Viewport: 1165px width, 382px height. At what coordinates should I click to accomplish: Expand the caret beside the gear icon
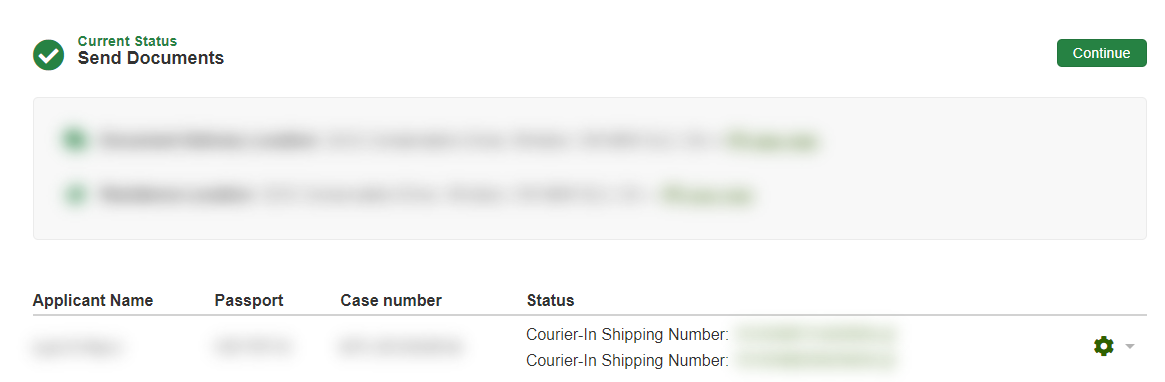(1130, 346)
